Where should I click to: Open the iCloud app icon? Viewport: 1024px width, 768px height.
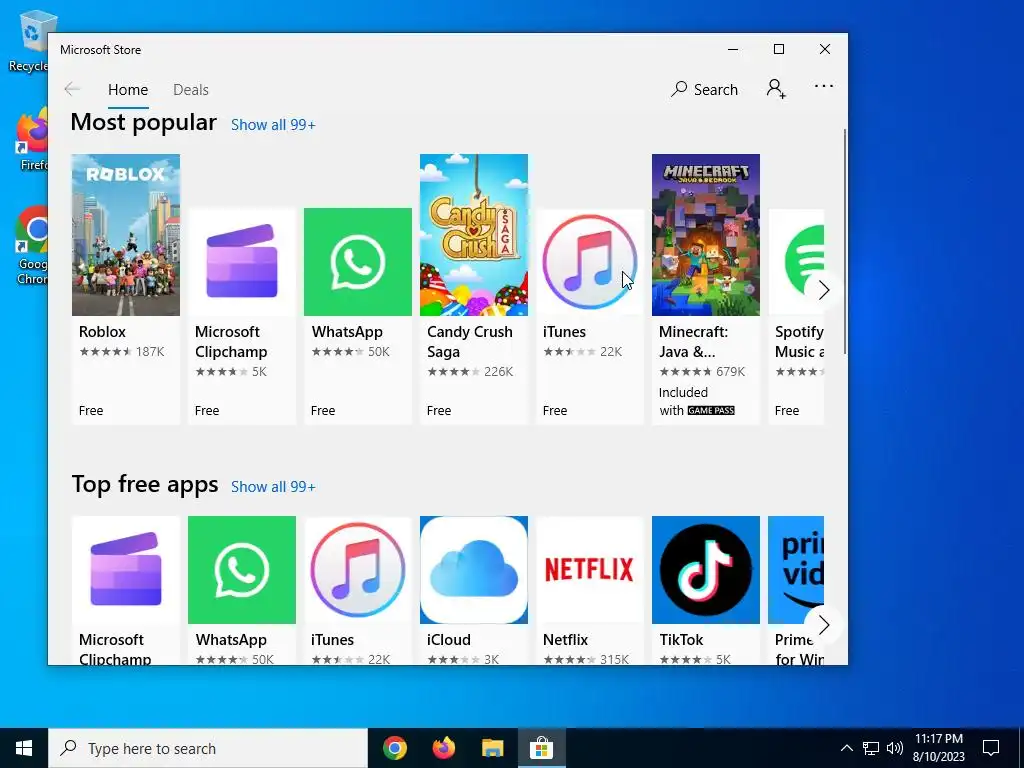click(473, 570)
